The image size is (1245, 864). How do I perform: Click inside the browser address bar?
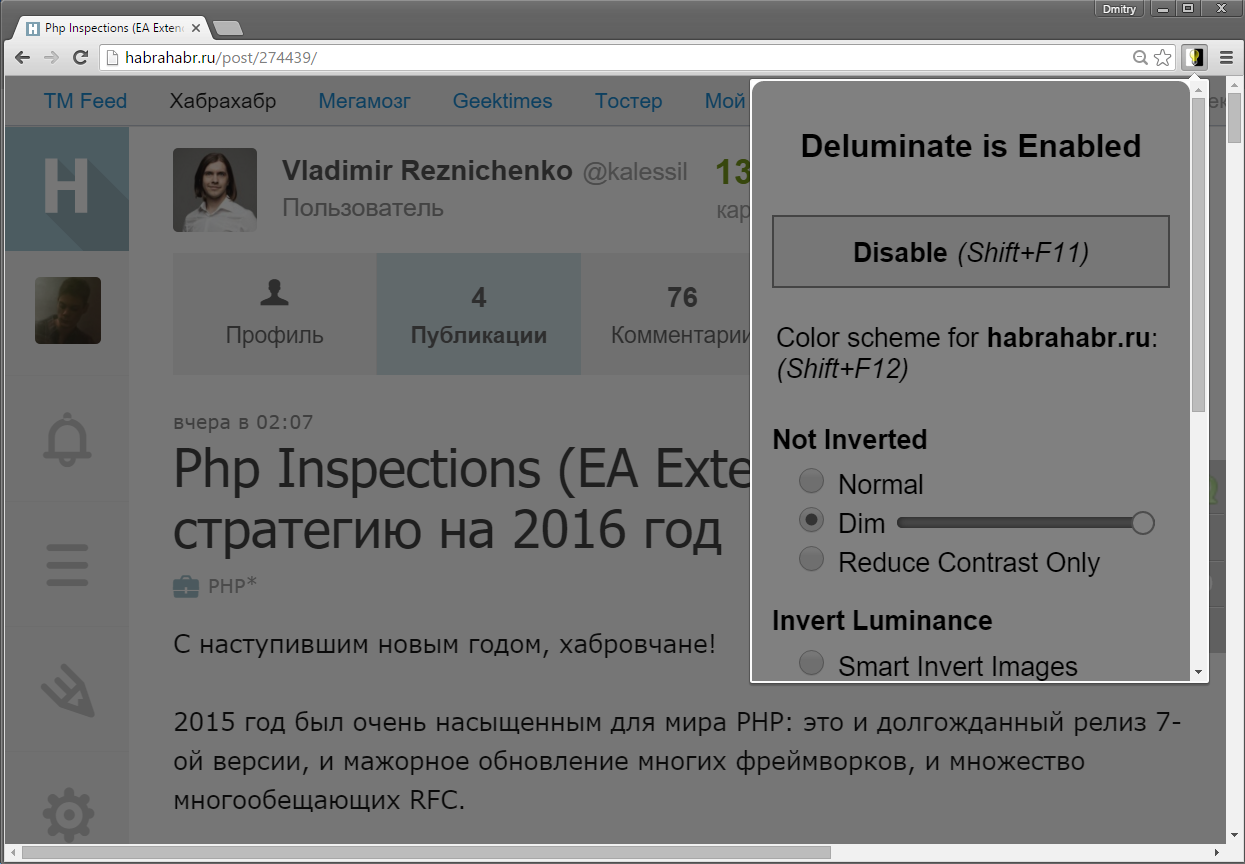(x=400, y=58)
